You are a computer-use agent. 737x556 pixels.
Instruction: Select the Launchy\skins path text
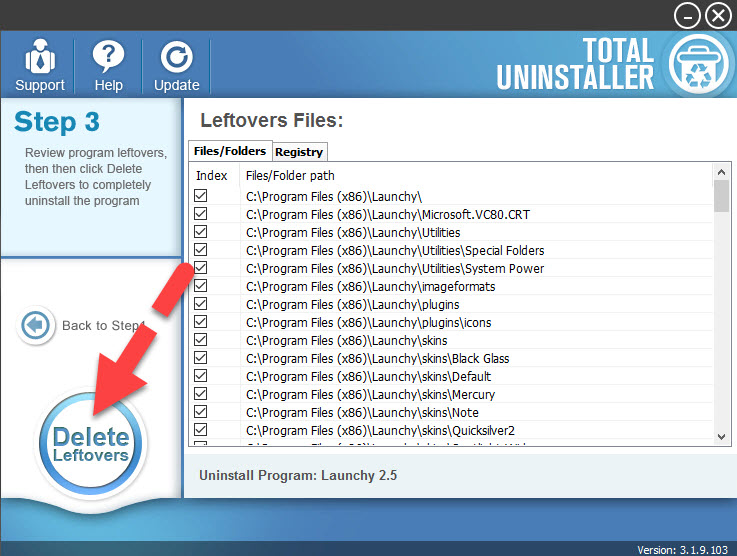pos(346,340)
